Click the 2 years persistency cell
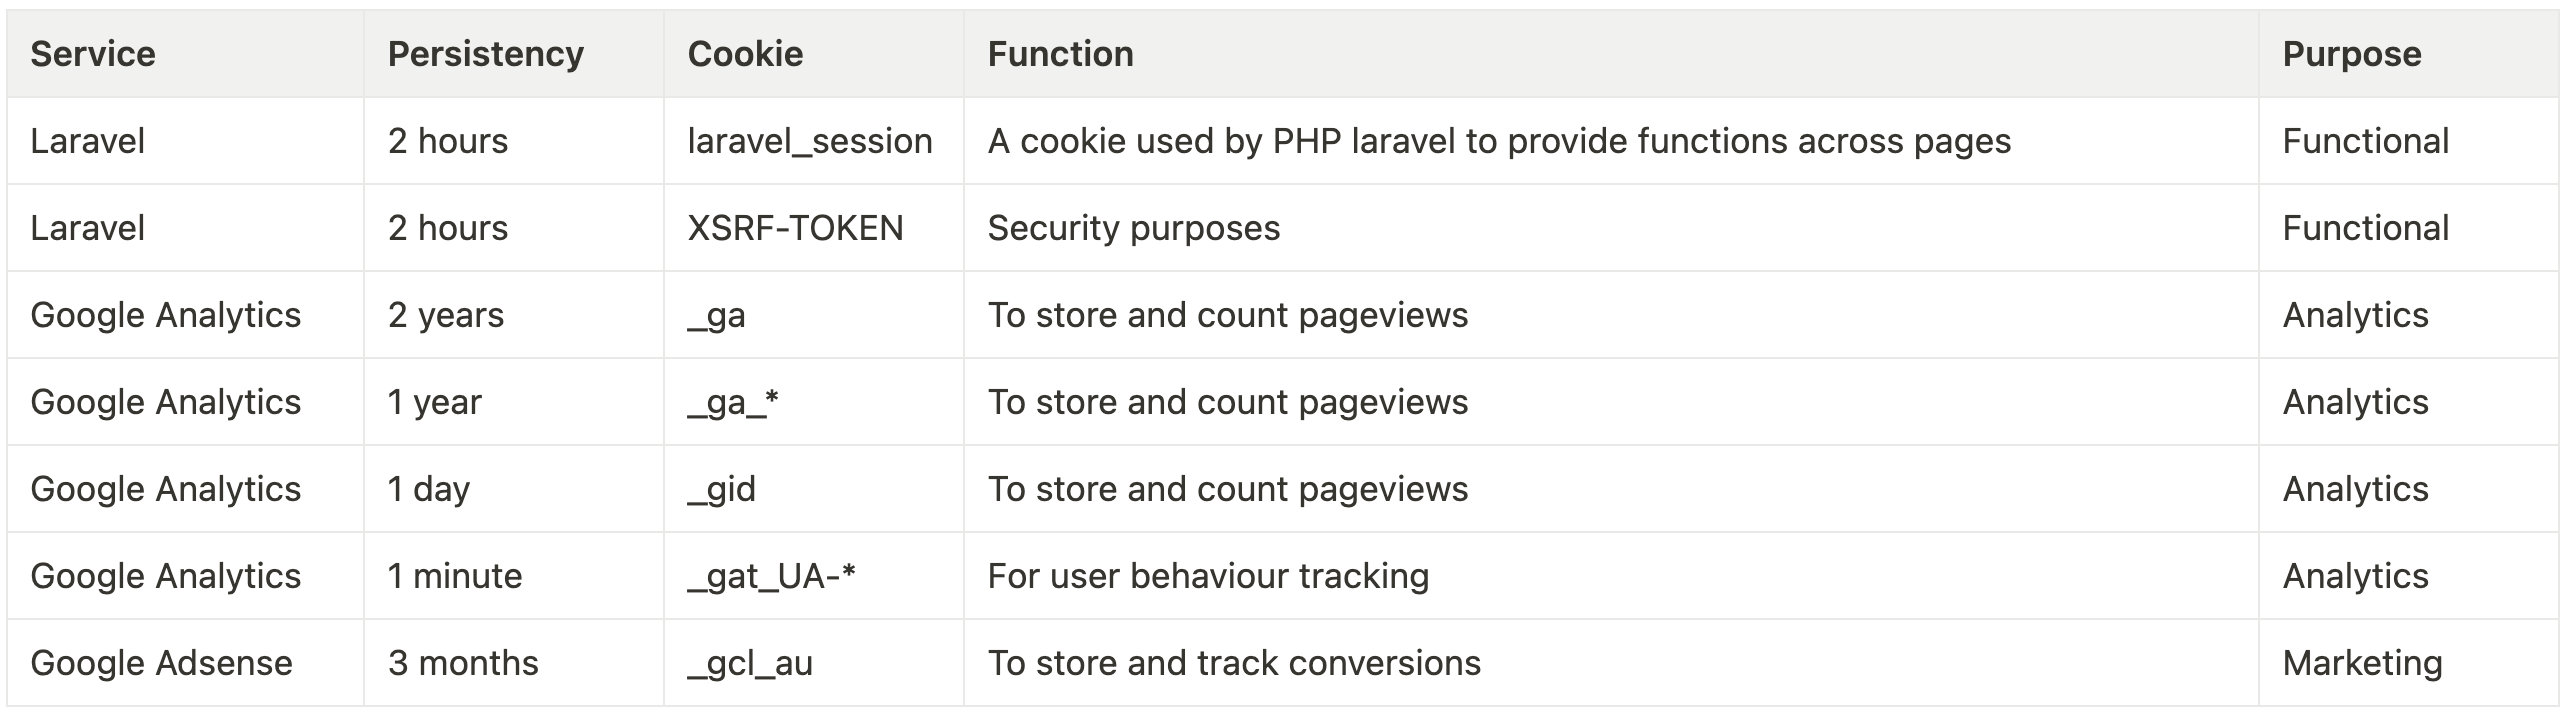2568x716 pixels. 514,315
